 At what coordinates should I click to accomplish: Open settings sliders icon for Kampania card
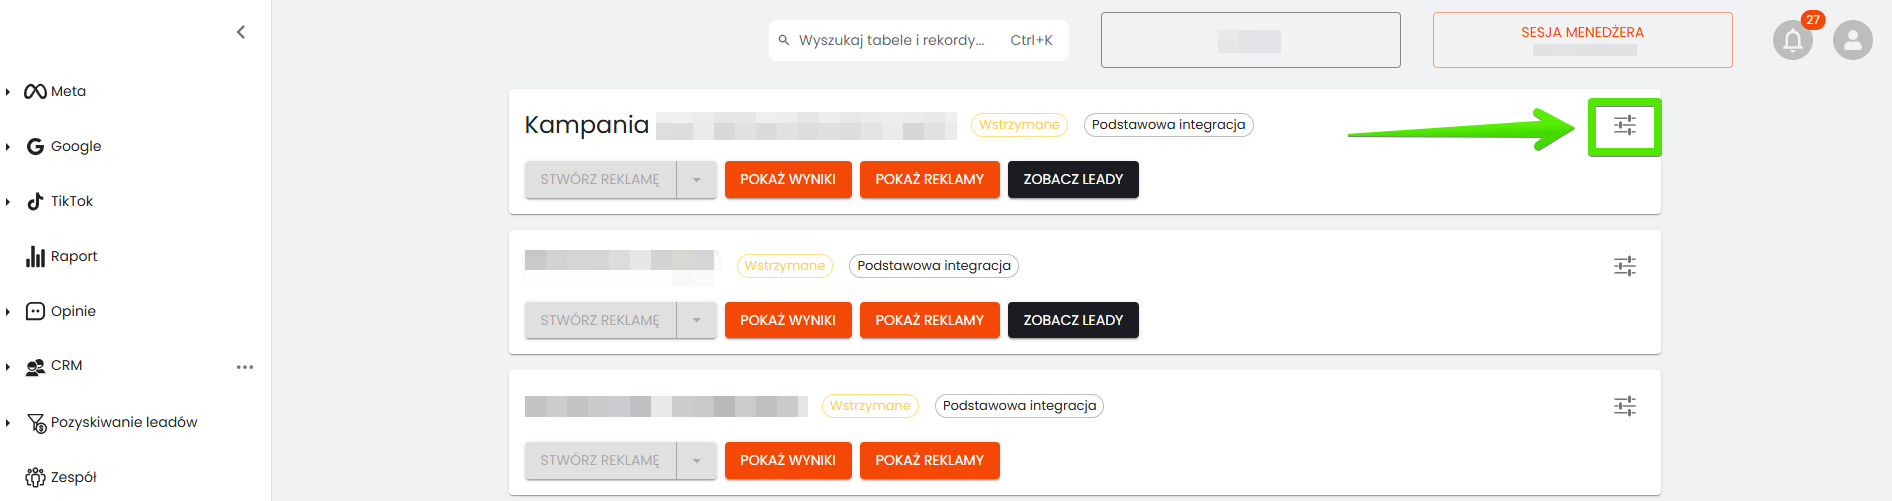coord(1625,126)
